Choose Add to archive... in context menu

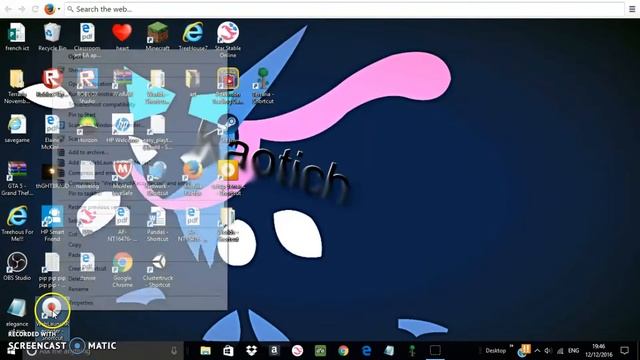pos(88,152)
